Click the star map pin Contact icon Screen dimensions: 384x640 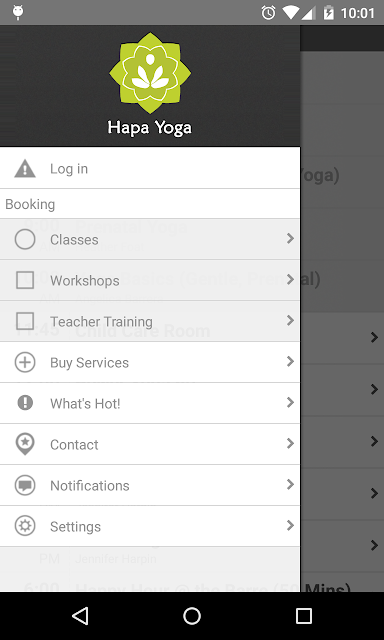(25, 444)
